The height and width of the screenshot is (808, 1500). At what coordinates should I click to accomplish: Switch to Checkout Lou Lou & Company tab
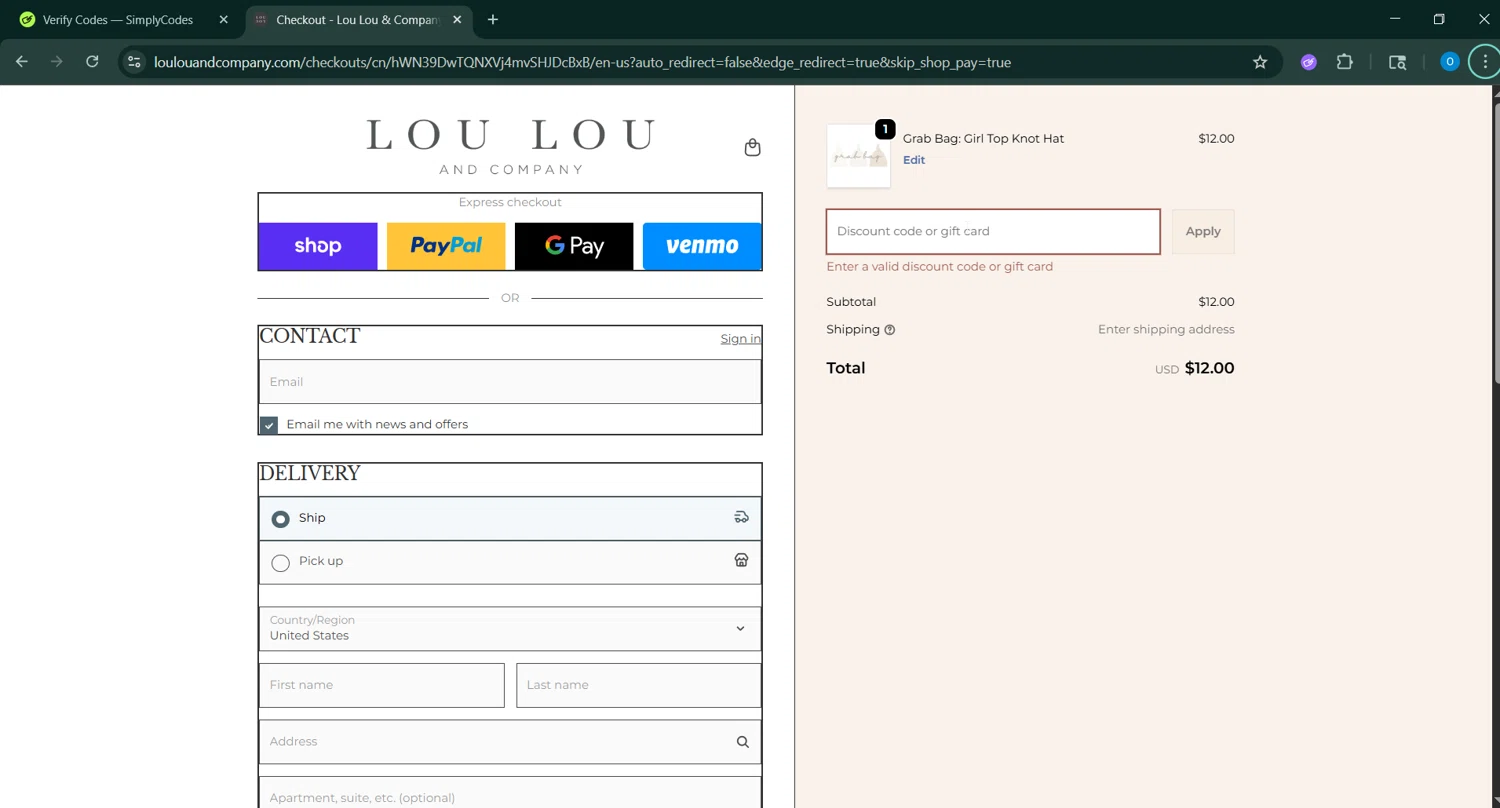pyautogui.click(x=358, y=19)
